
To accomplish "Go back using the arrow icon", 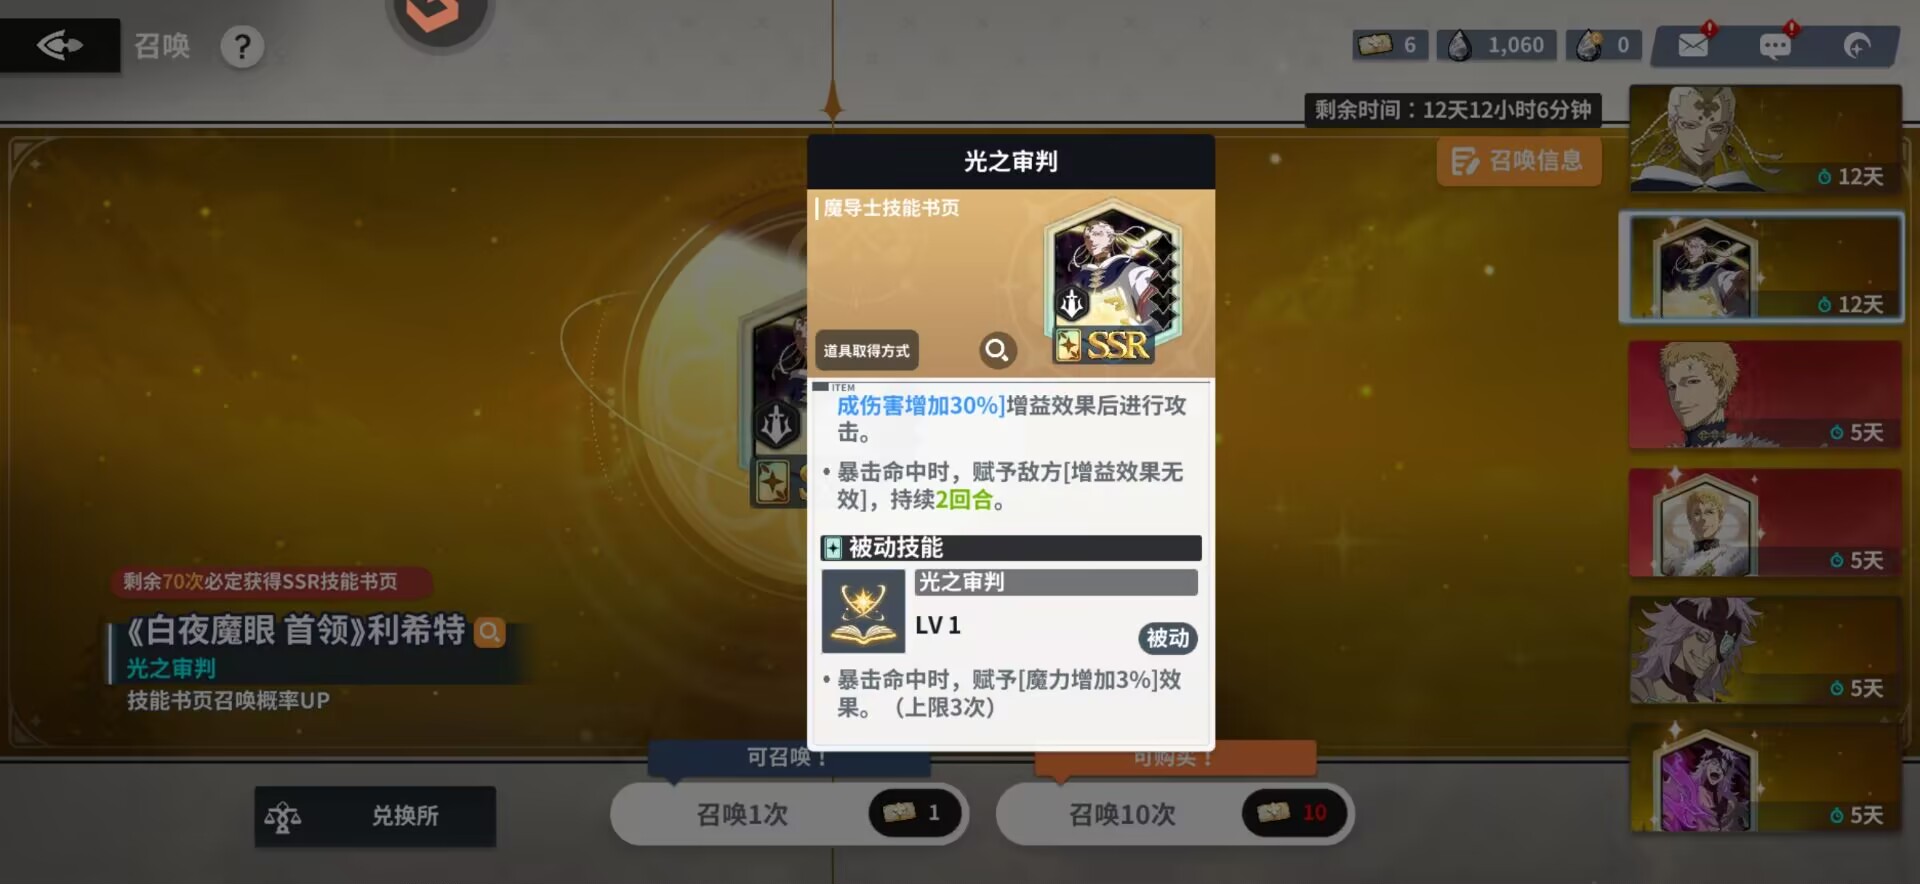I will 59,45.
